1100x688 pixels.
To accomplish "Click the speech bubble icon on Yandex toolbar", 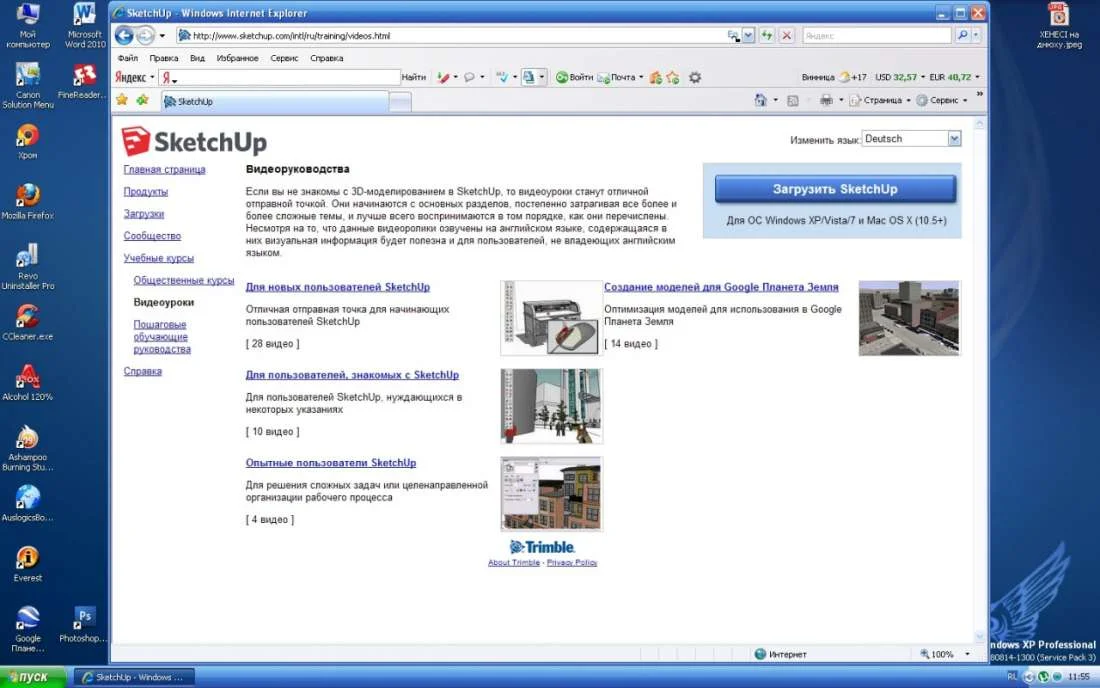I will [x=469, y=77].
